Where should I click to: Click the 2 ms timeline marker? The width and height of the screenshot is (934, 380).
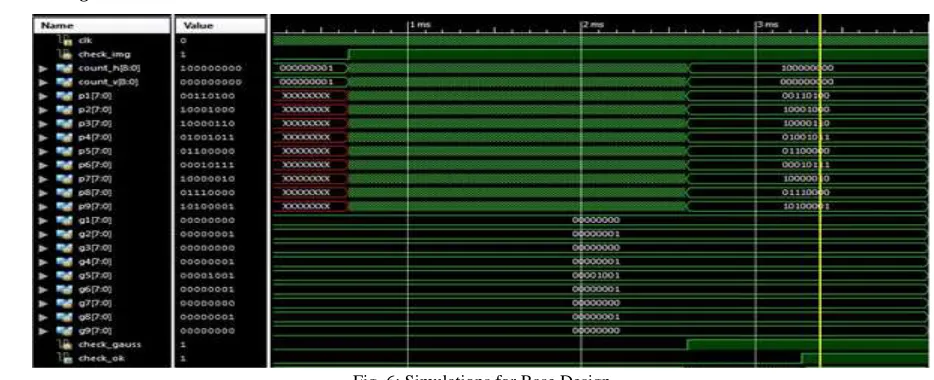(x=592, y=25)
